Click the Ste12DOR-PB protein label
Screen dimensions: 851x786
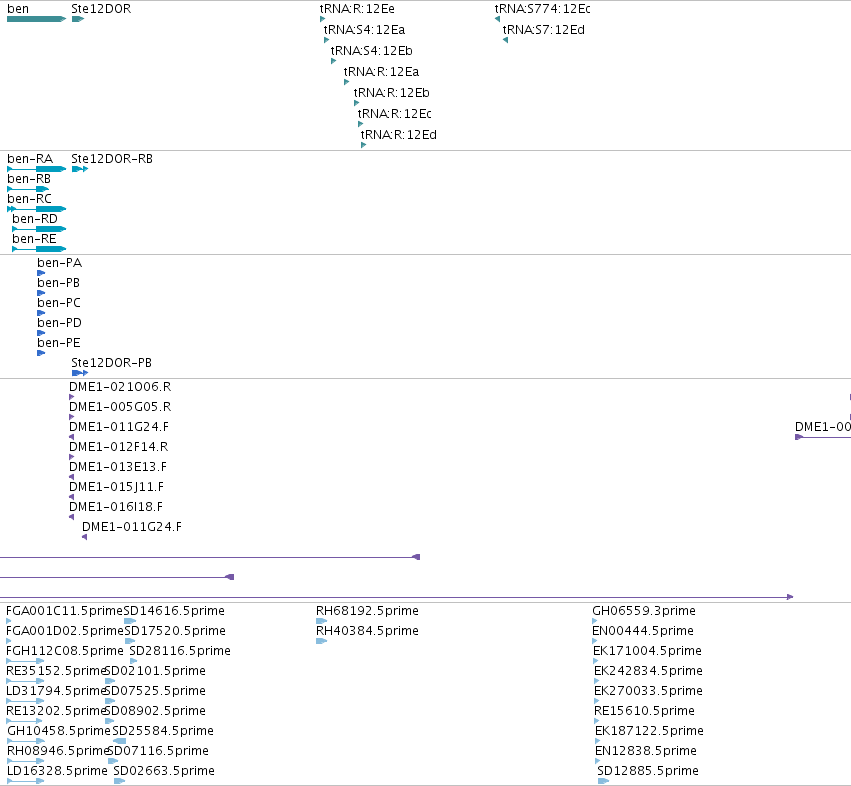tap(111, 363)
